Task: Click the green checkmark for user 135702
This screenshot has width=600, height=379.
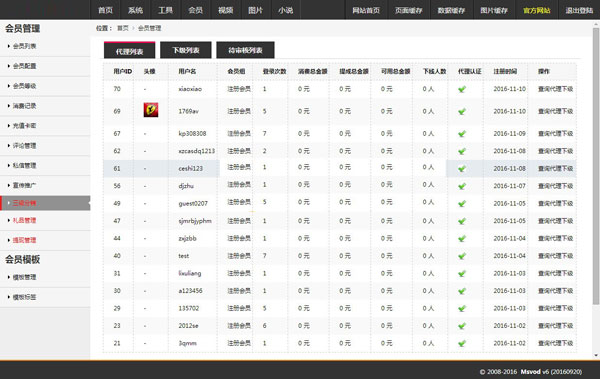Action: click(462, 309)
